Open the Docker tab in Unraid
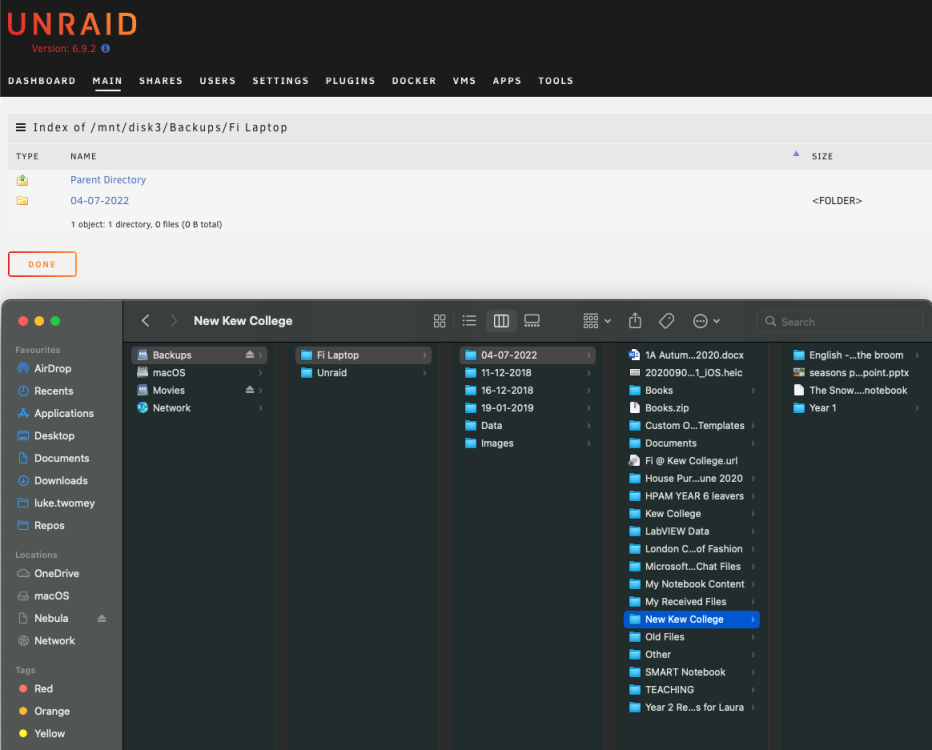This screenshot has height=750, width=932. [414, 81]
